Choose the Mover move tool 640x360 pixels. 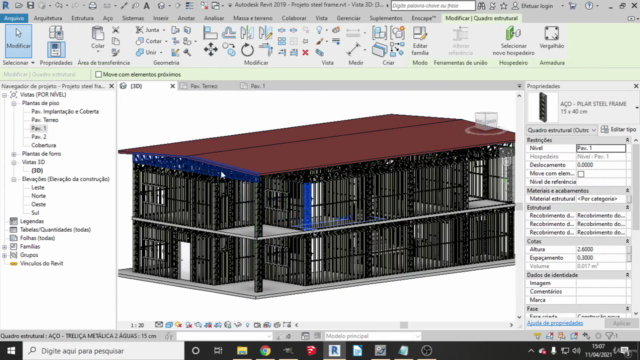point(211,50)
